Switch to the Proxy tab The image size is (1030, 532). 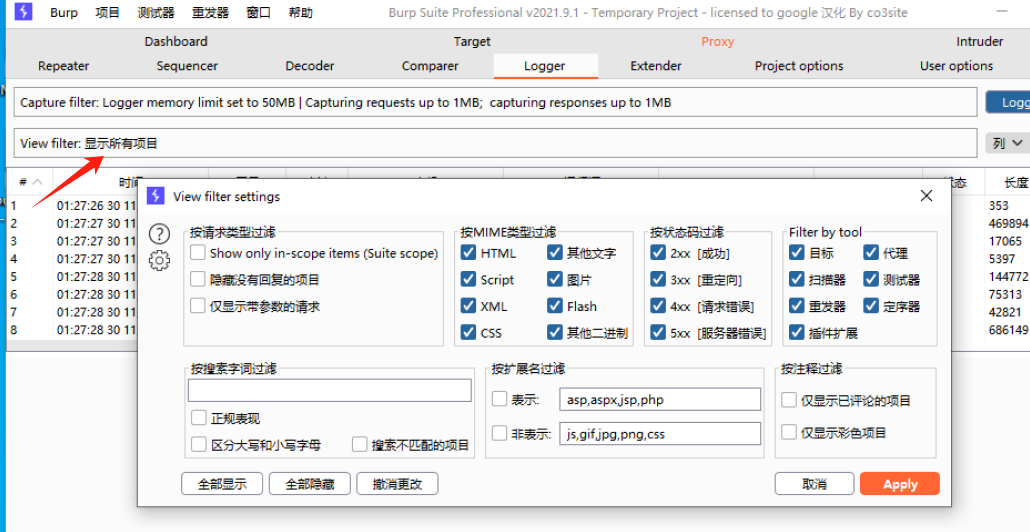[x=717, y=41]
